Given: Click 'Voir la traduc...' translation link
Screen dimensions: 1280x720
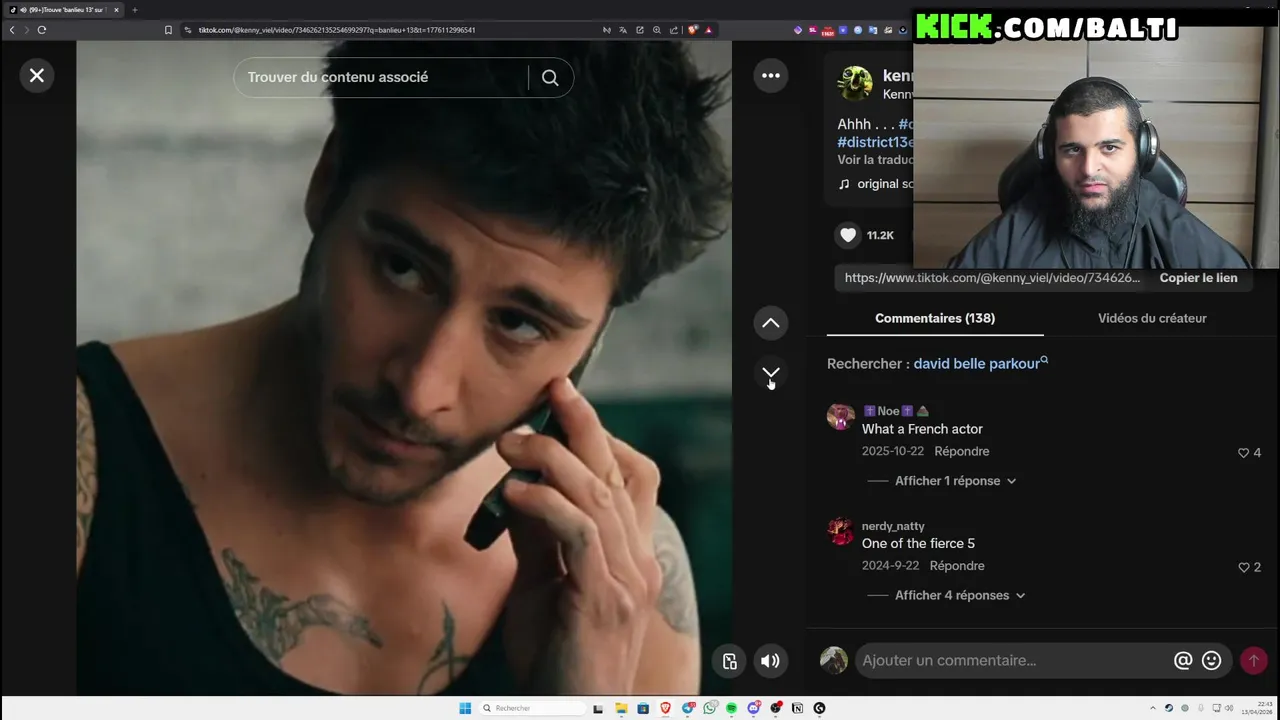Looking at the screenshot, I should 875,160.
